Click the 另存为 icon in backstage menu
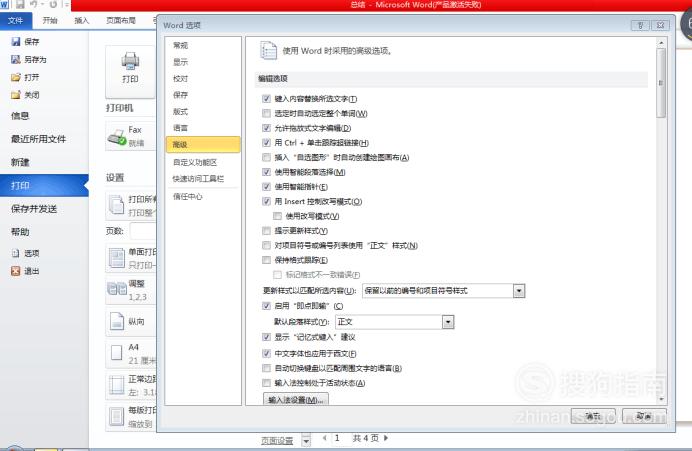This screenshot has width=692, height=451. tap(16, 59)
